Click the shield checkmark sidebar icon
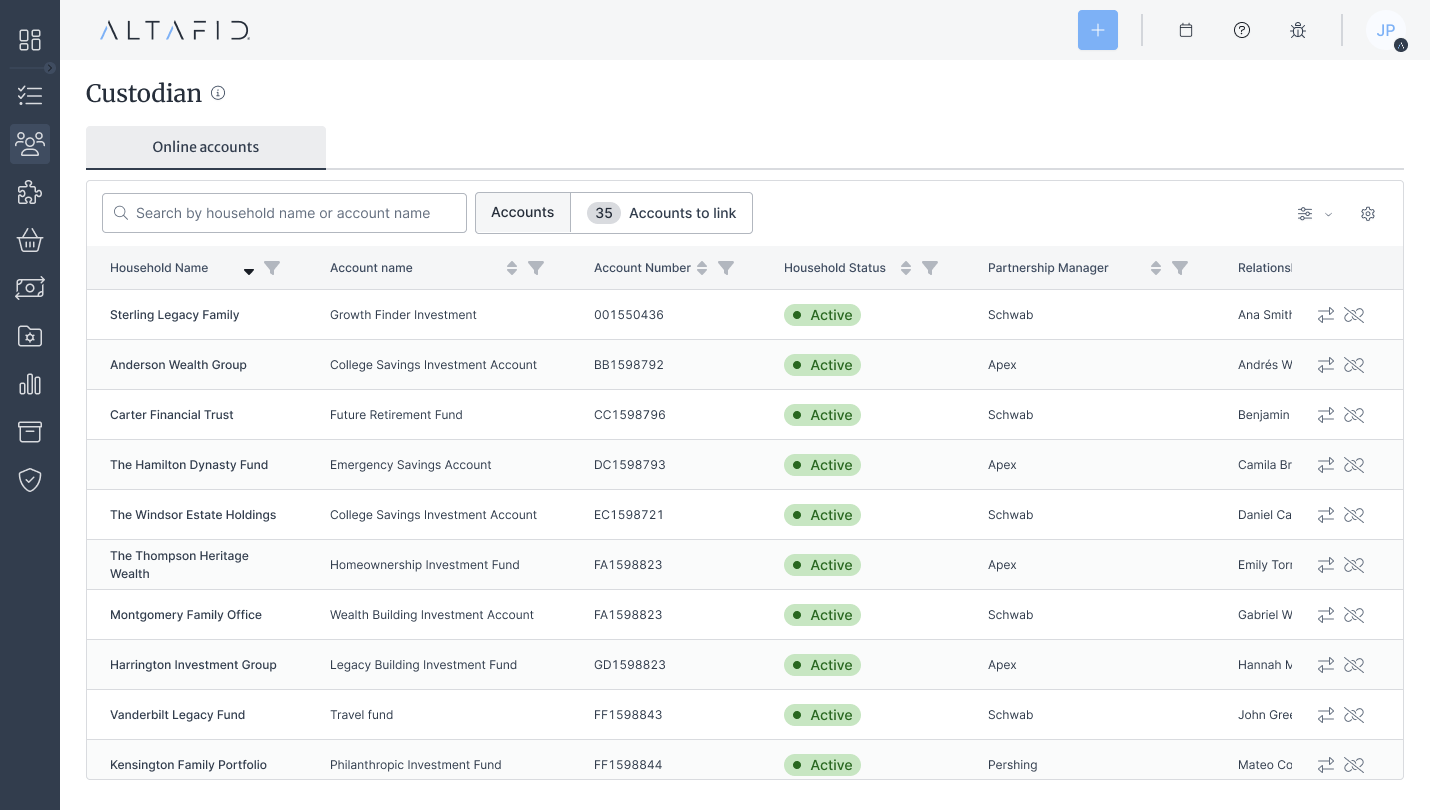The width and height of the screenshot is (1430, 810). point(30,480)
